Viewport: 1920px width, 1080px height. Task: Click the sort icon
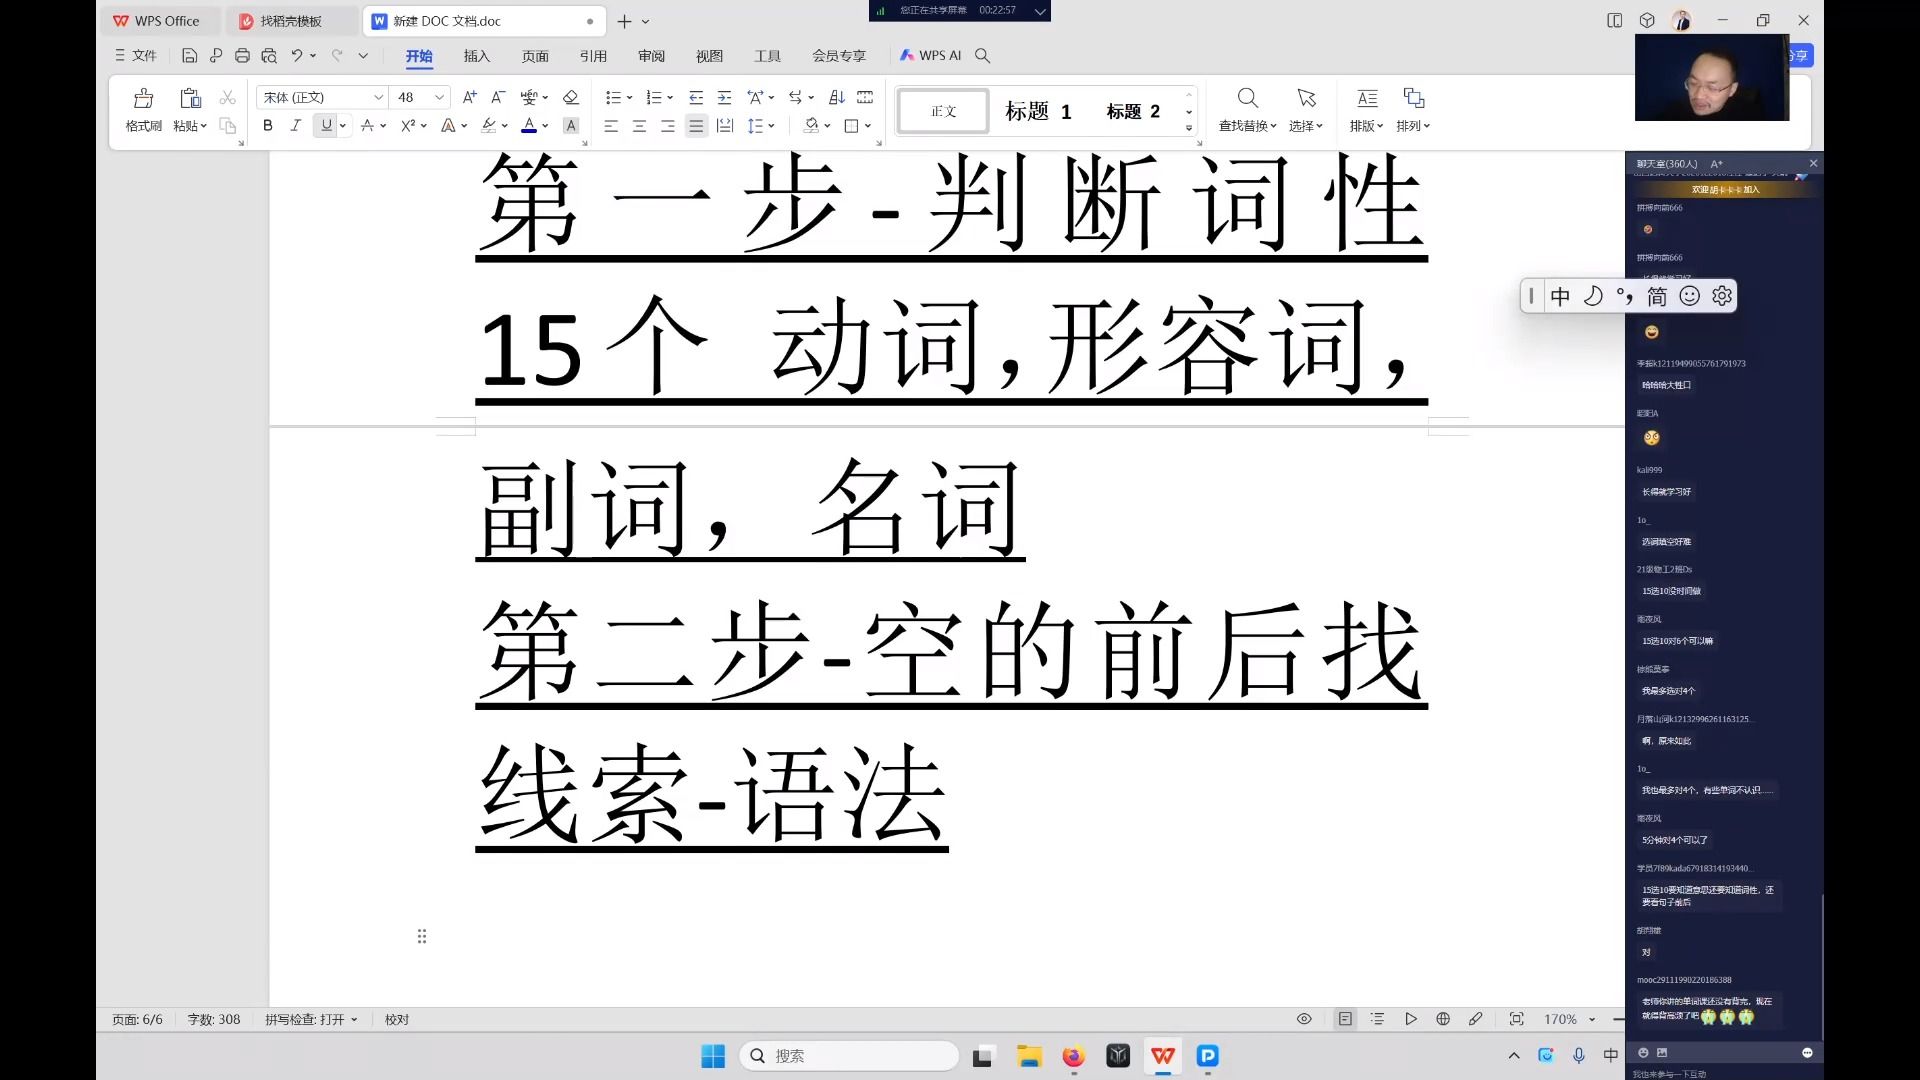tap(837, 97)
